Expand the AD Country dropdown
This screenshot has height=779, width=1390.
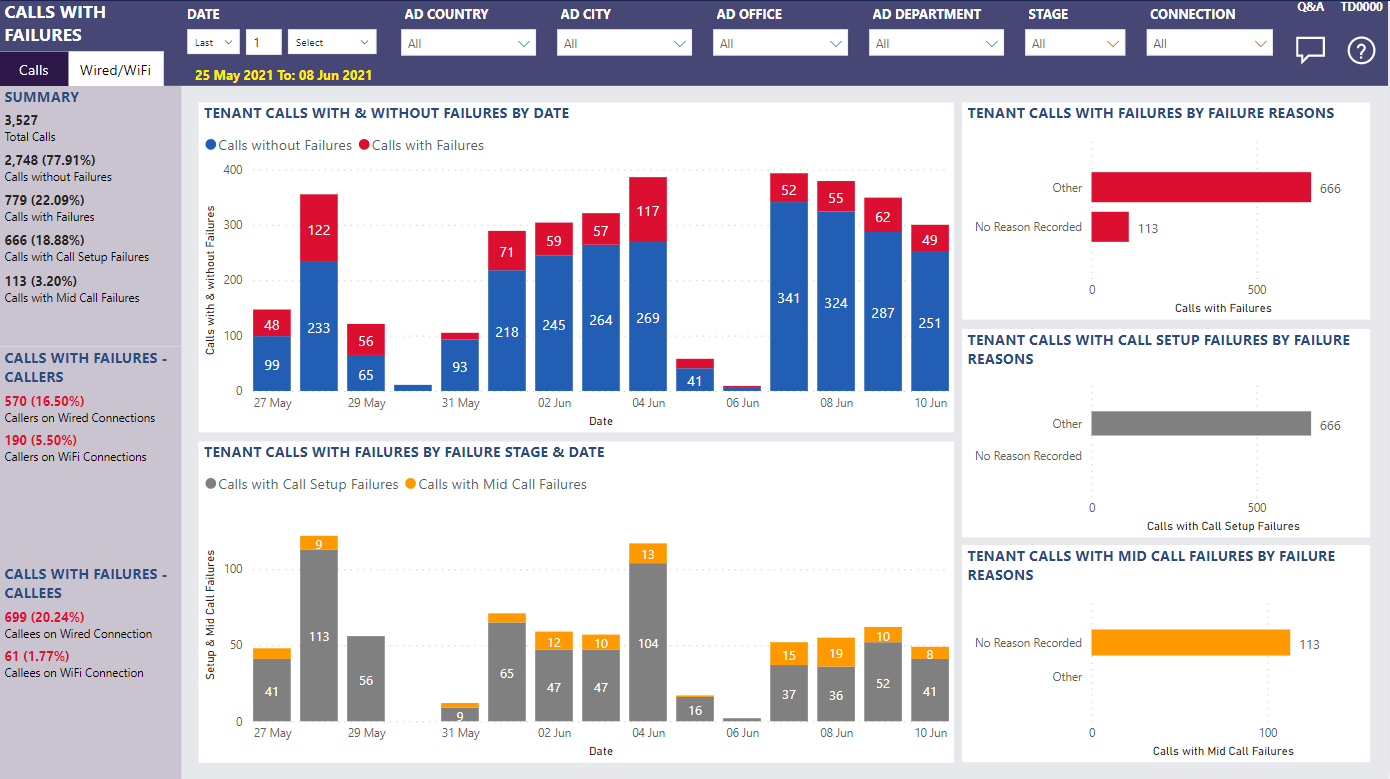pos(468,43)
